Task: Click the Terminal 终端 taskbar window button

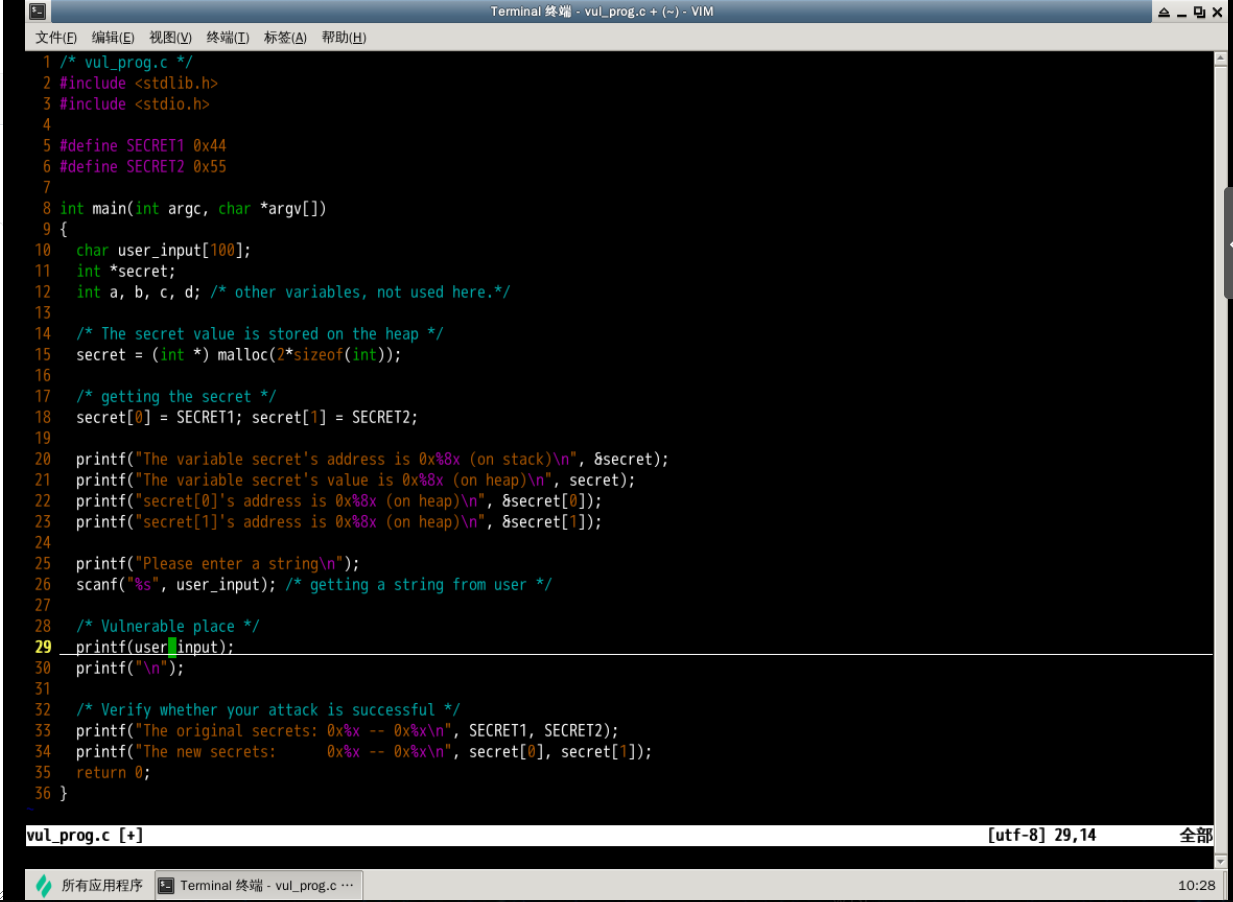Action: 258,885
